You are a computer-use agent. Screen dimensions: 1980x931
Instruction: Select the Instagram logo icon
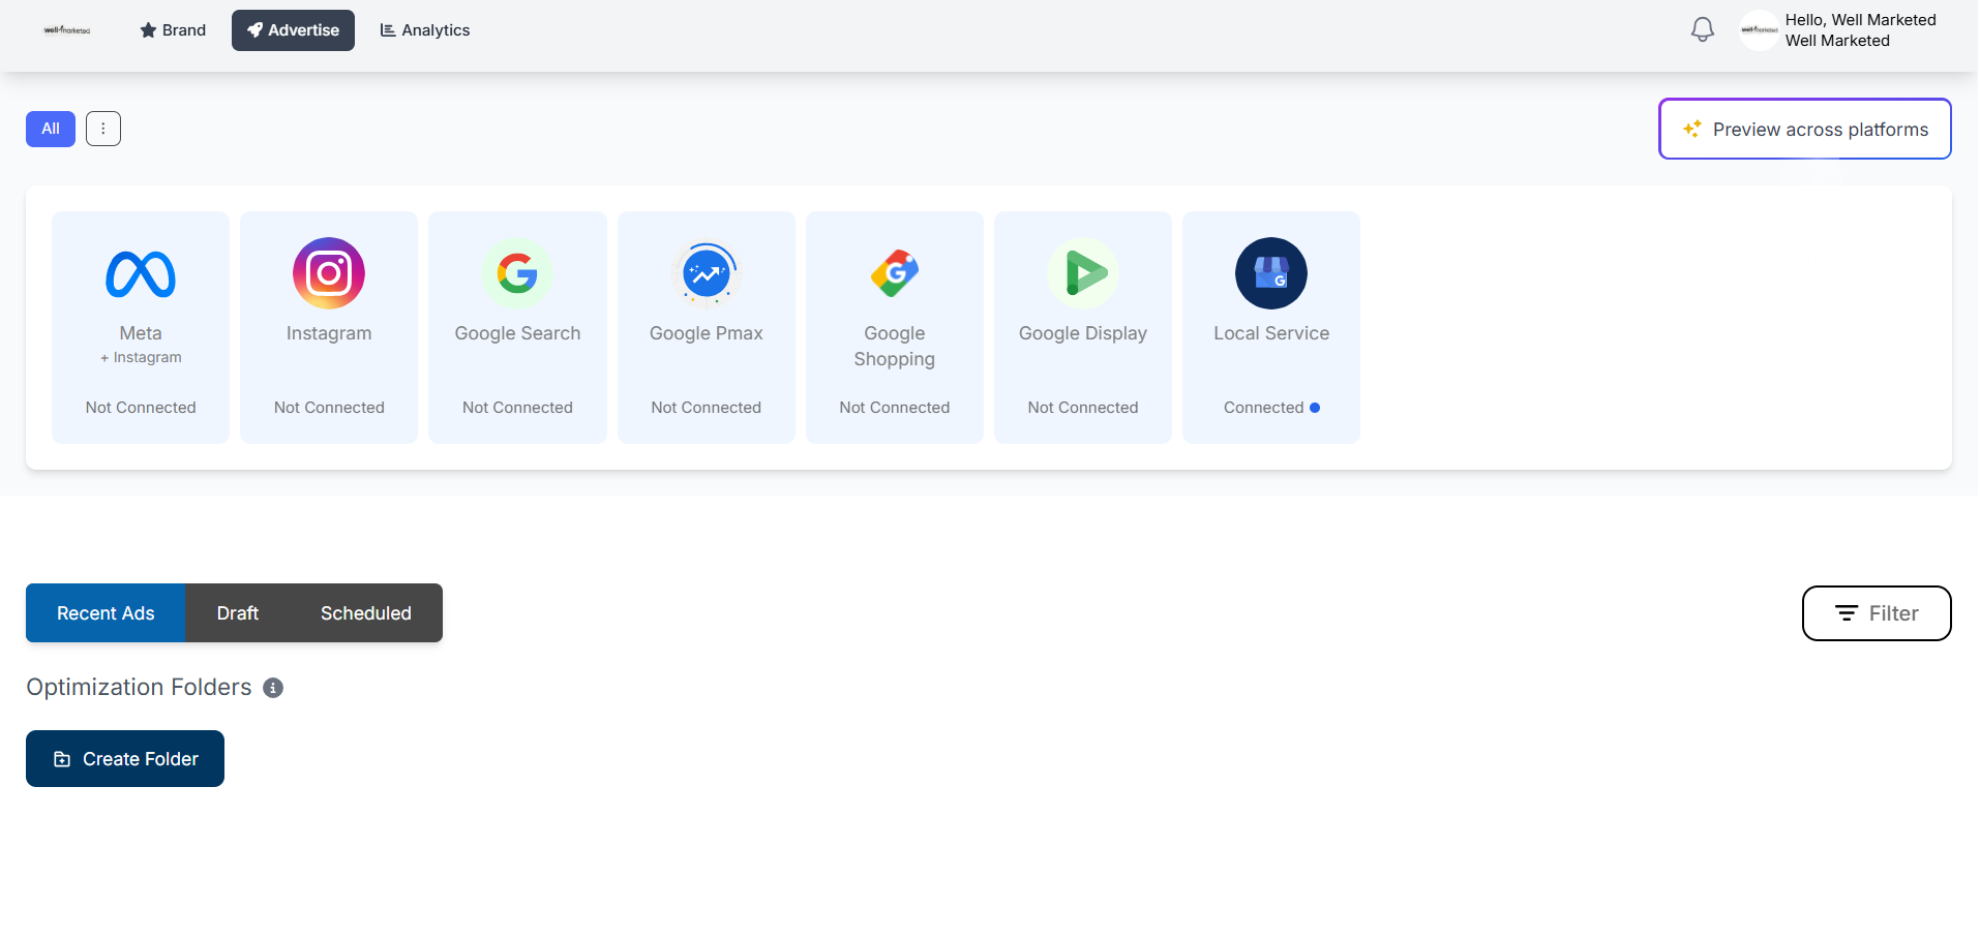pyautogui.click(x=328, y=273)
